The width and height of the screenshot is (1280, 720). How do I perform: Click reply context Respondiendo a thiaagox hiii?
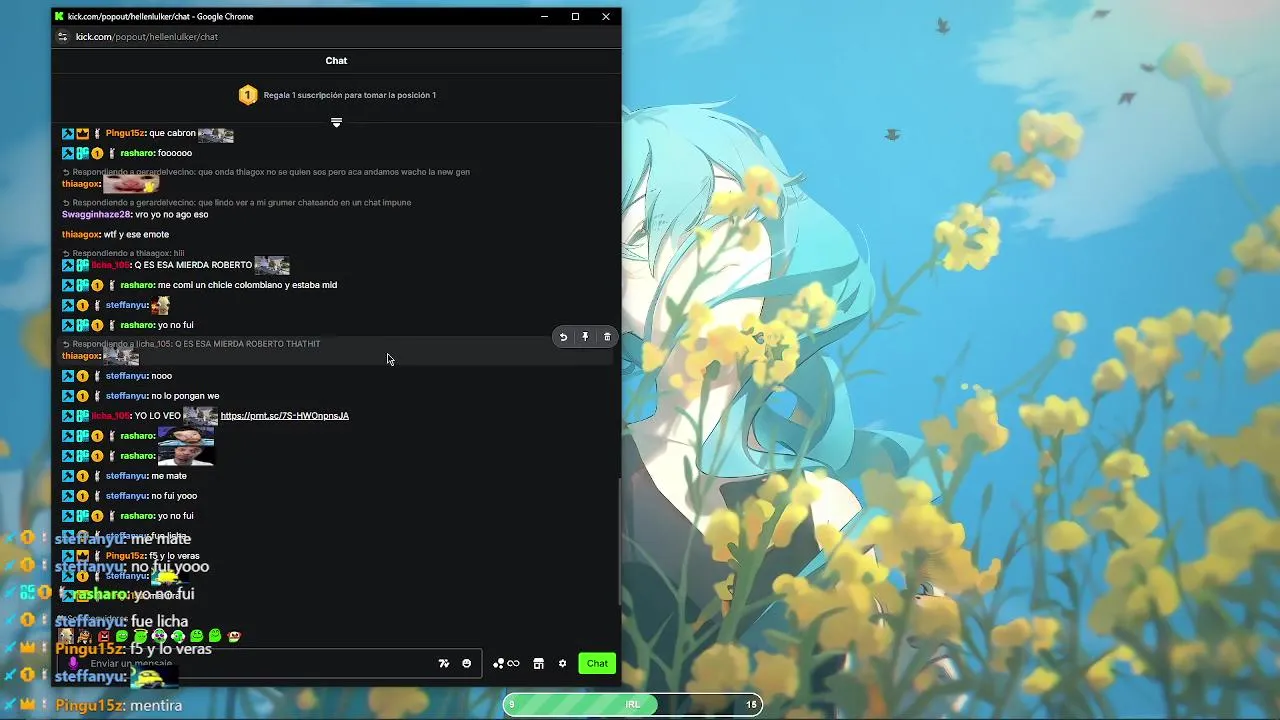click(123, 254)
